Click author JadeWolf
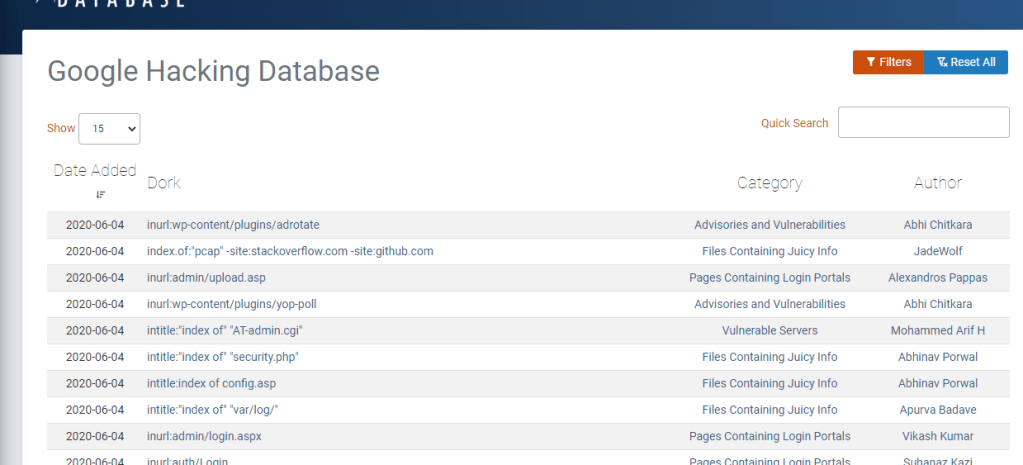 [x=937, y=251]
